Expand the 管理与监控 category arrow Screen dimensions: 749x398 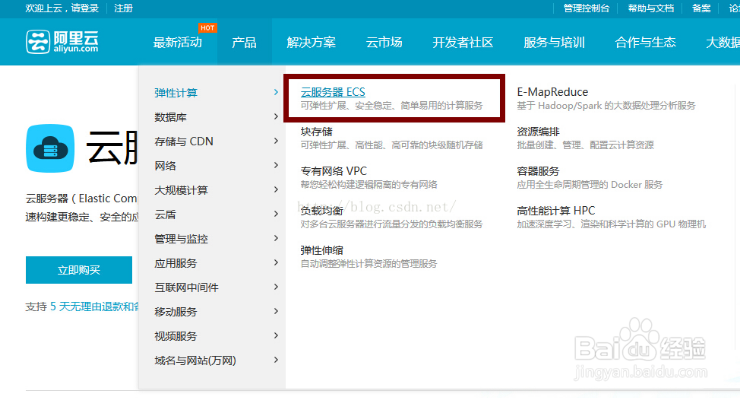point(276,238)
